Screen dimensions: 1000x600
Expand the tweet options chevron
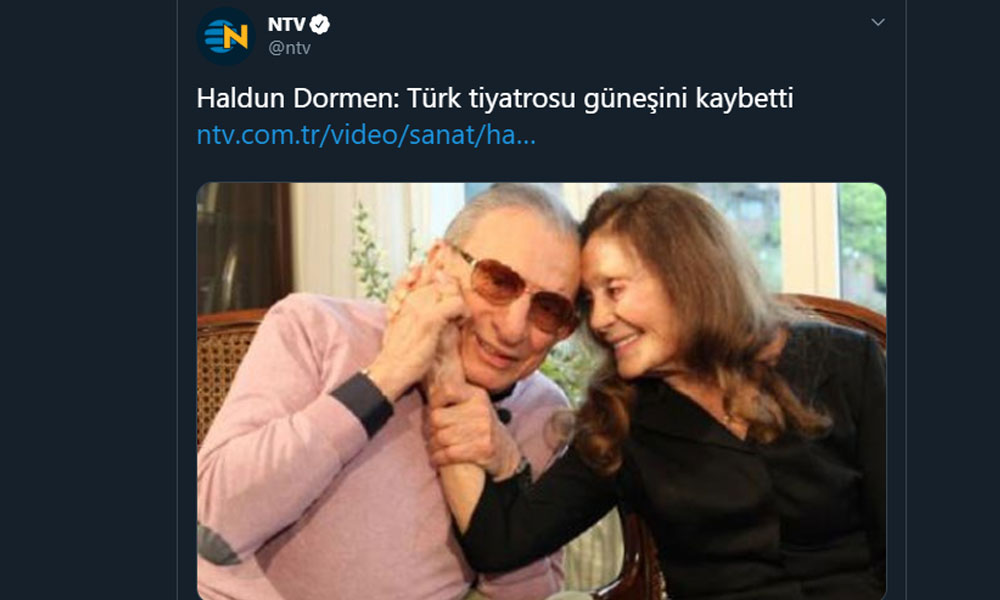pyautogui.click(x=878, y=22)
